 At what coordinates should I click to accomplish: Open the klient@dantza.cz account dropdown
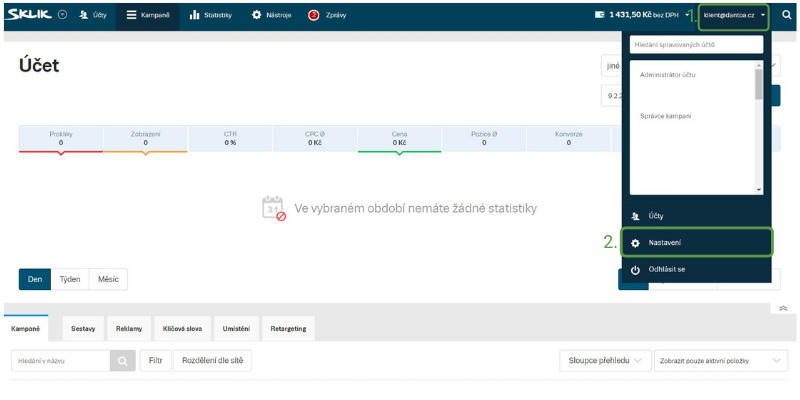click(734, 15)
